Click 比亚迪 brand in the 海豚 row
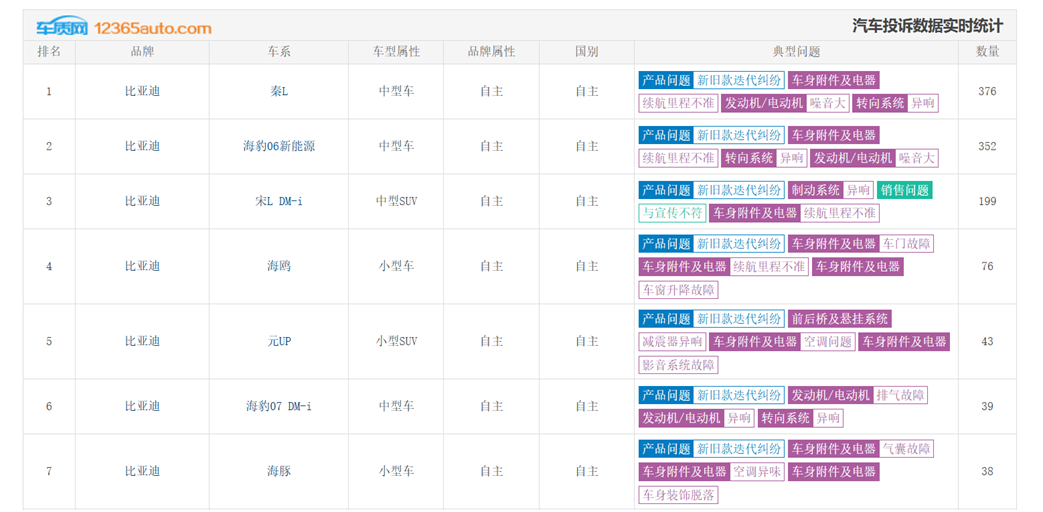Image resolution: width=1043 pixels, height=512 pixels. pos(142,471)
